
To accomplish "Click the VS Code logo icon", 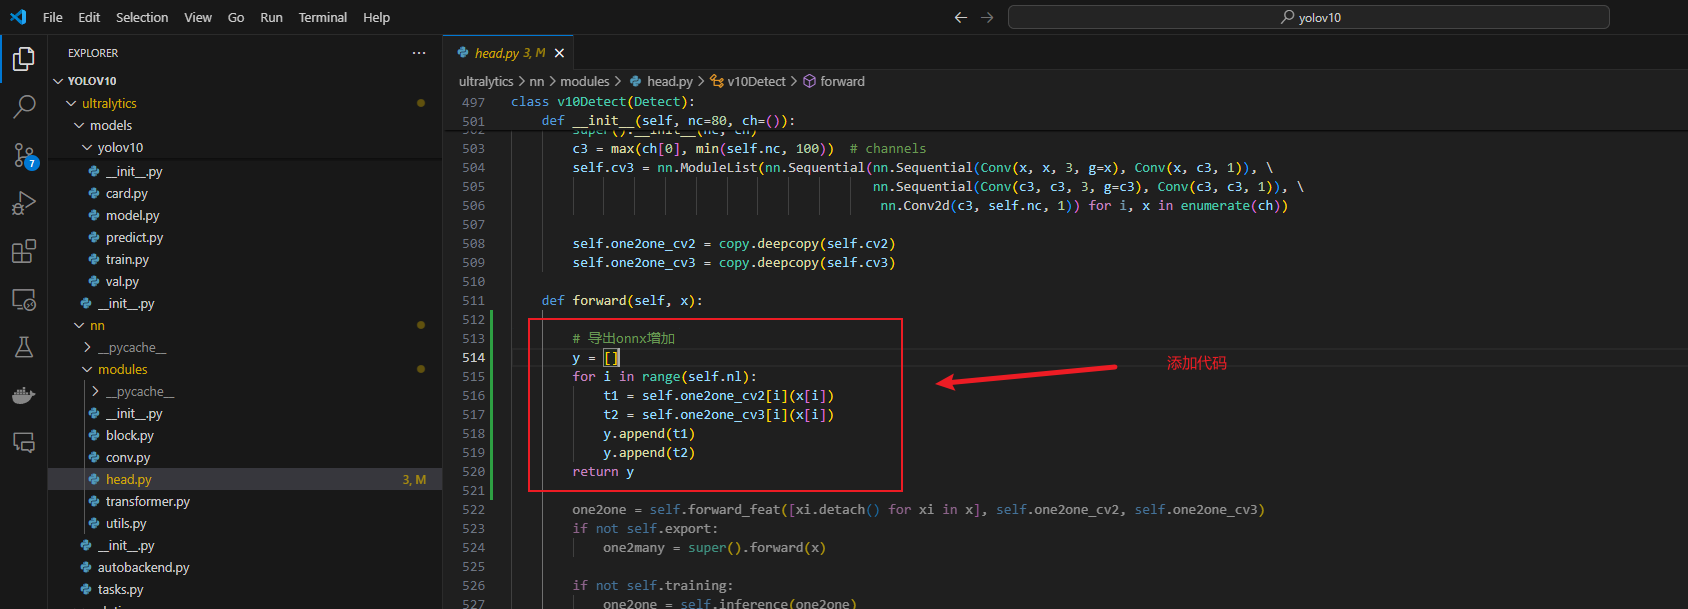I will pyautogui.click(x=18, y=17).
